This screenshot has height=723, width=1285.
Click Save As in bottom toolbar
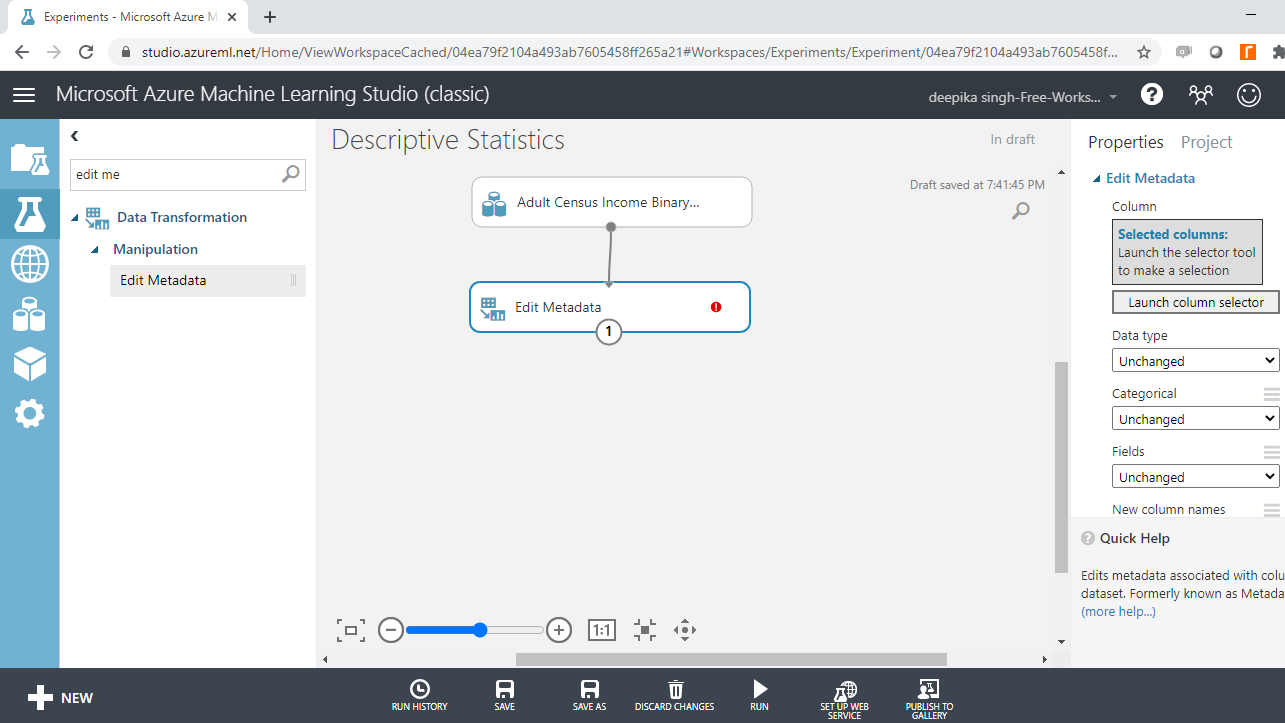click(590, 696)
